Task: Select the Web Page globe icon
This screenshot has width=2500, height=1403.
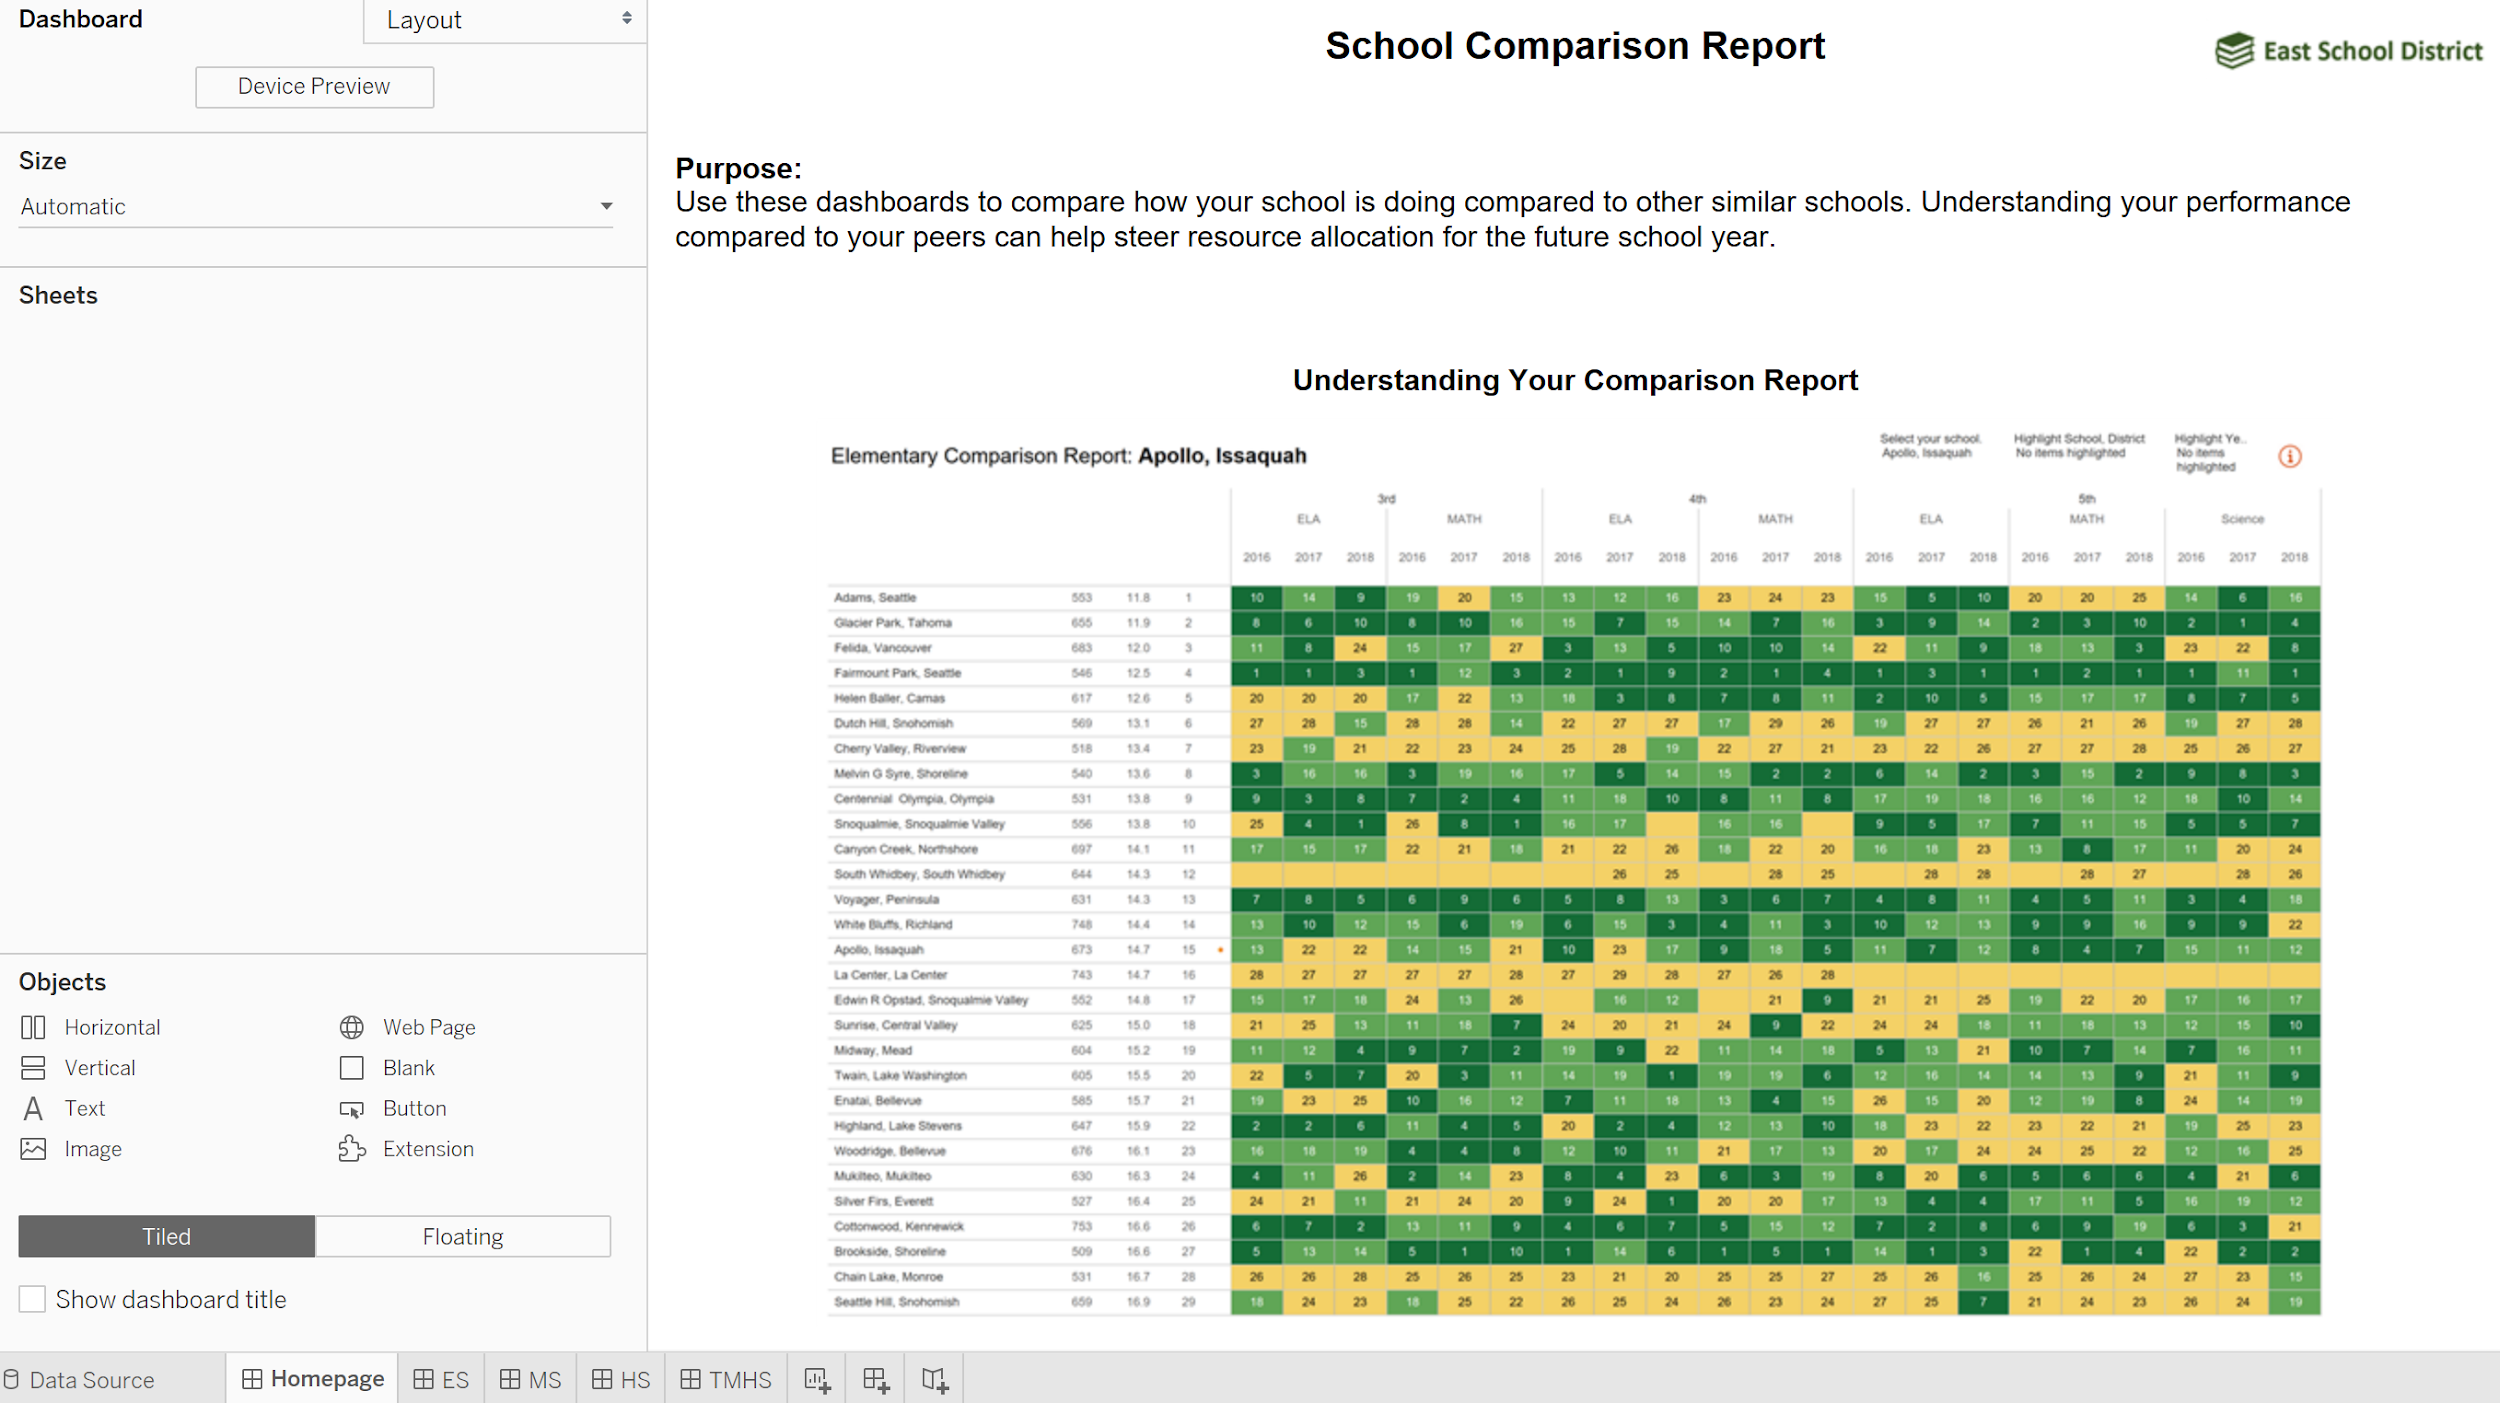Action: tap(351, 1027)
